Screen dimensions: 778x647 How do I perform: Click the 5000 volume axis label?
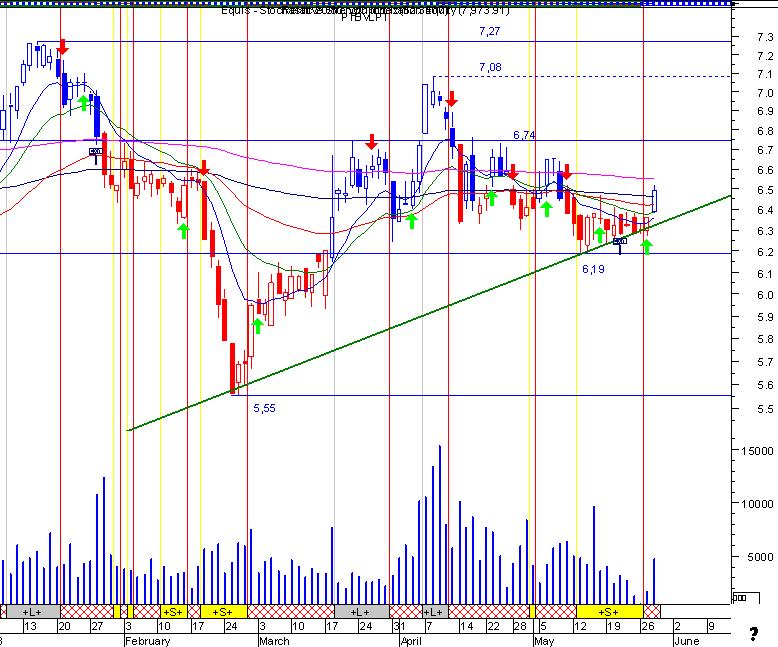coord(760,557)
